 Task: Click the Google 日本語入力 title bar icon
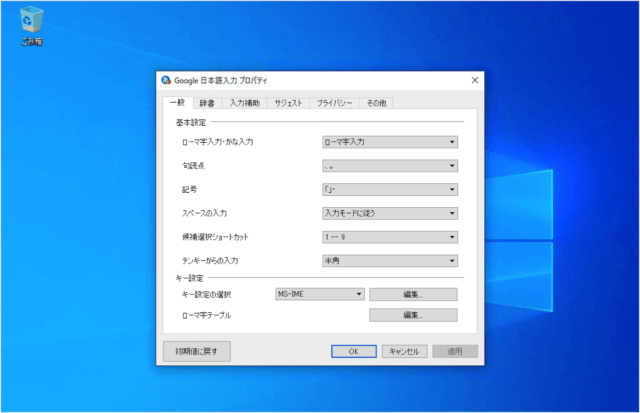pyautogui.click(x=166, y=80)
